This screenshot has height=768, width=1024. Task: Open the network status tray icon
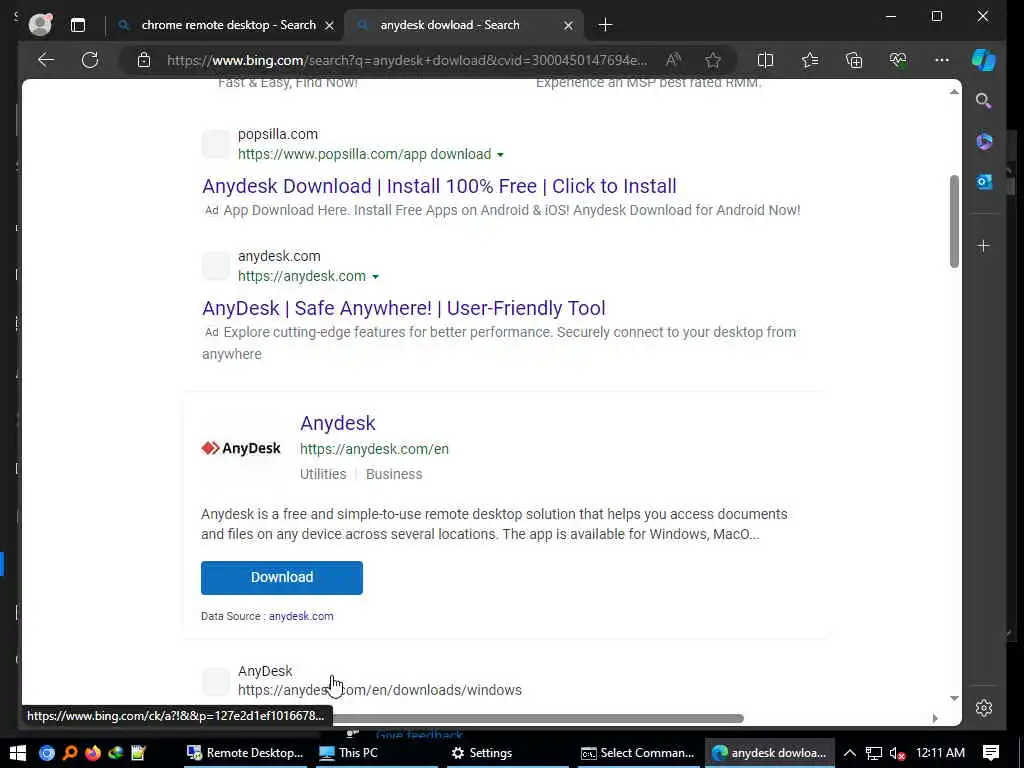coord(874,753)
